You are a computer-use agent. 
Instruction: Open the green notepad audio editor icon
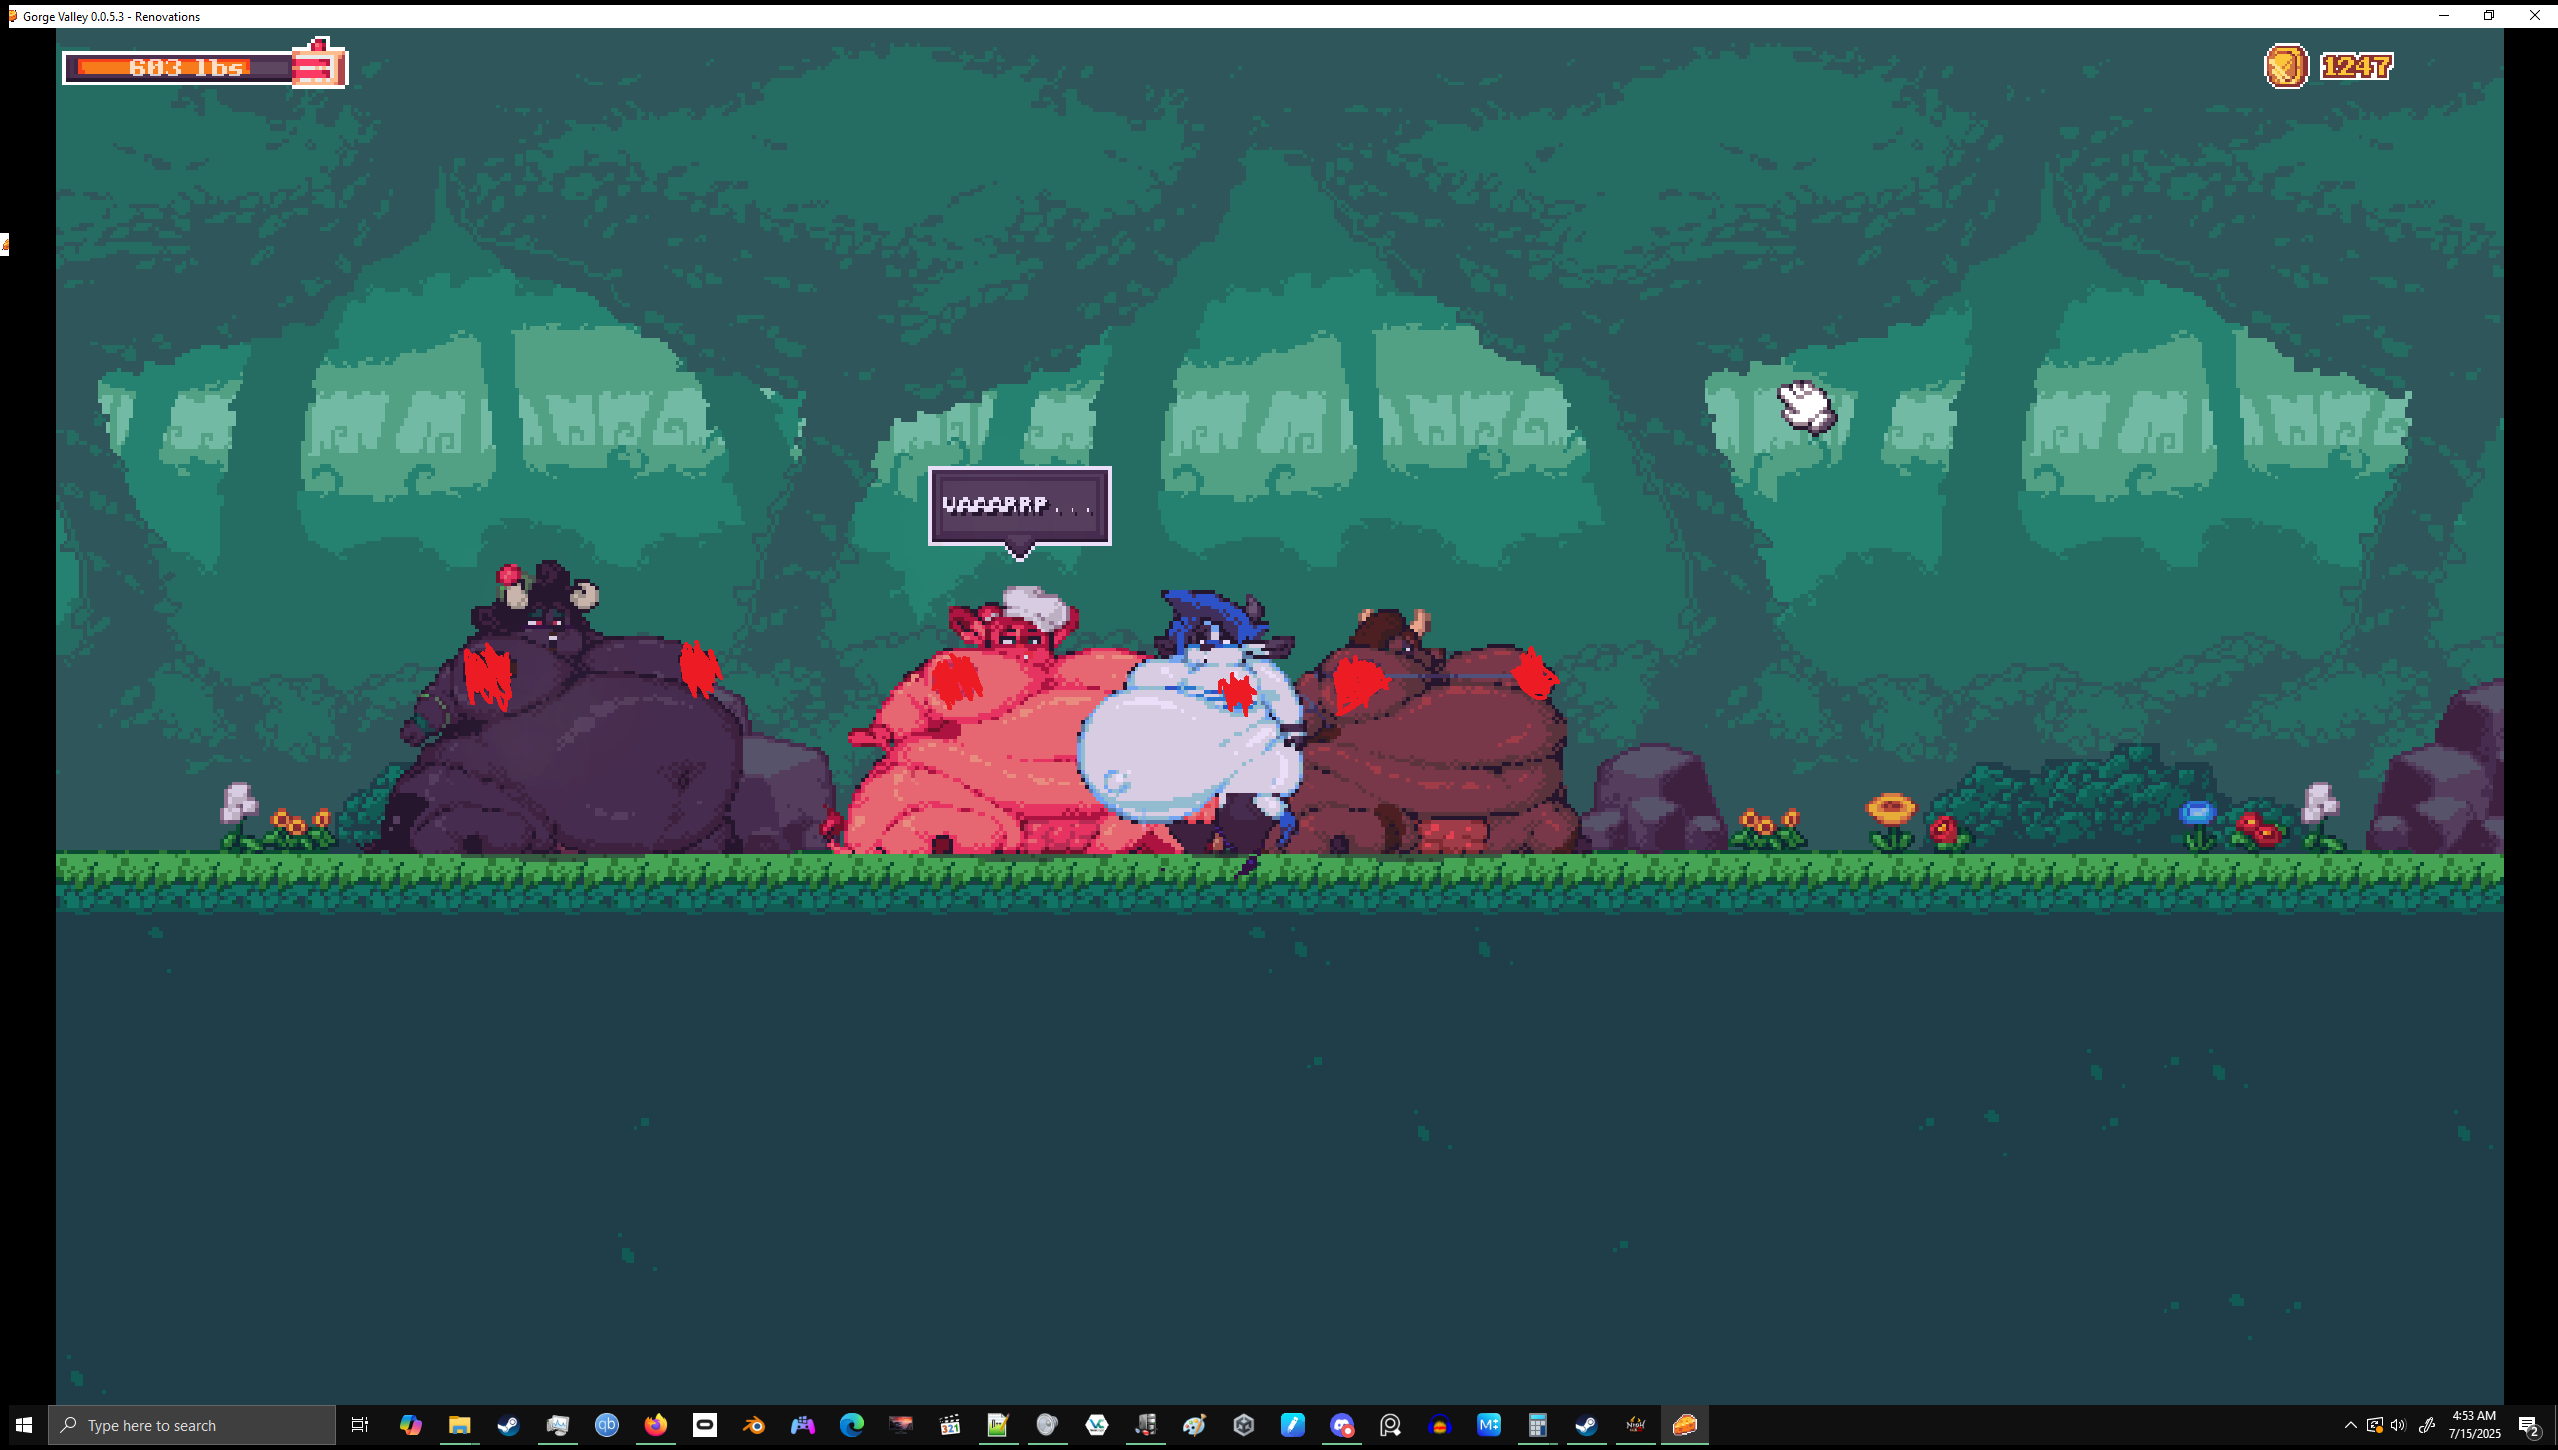998,1425
